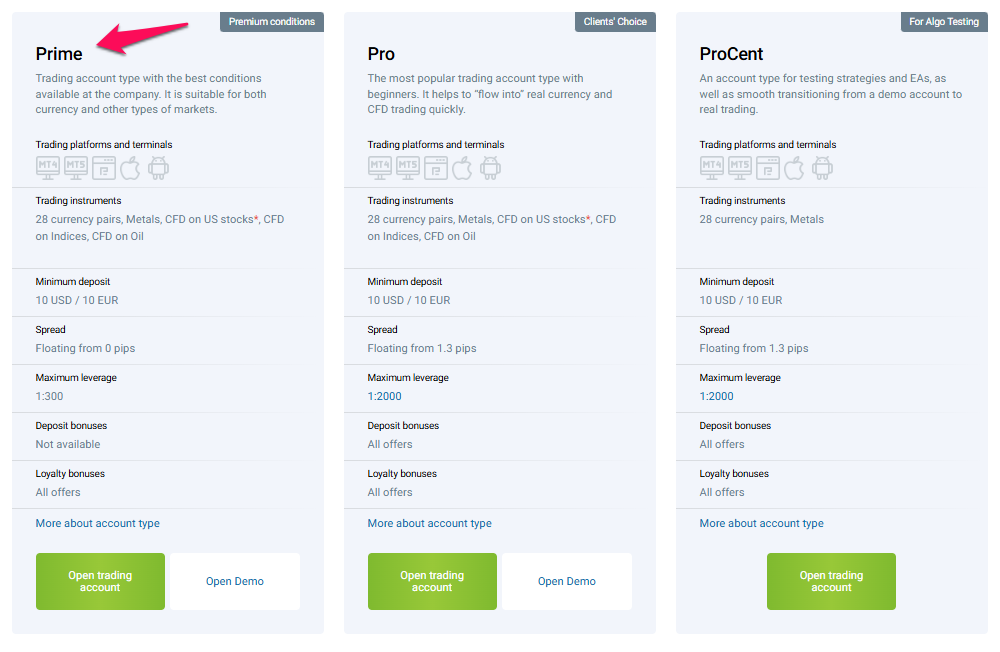
Task: Click the web terminal icon under Prime
Action: click(103, 168)
